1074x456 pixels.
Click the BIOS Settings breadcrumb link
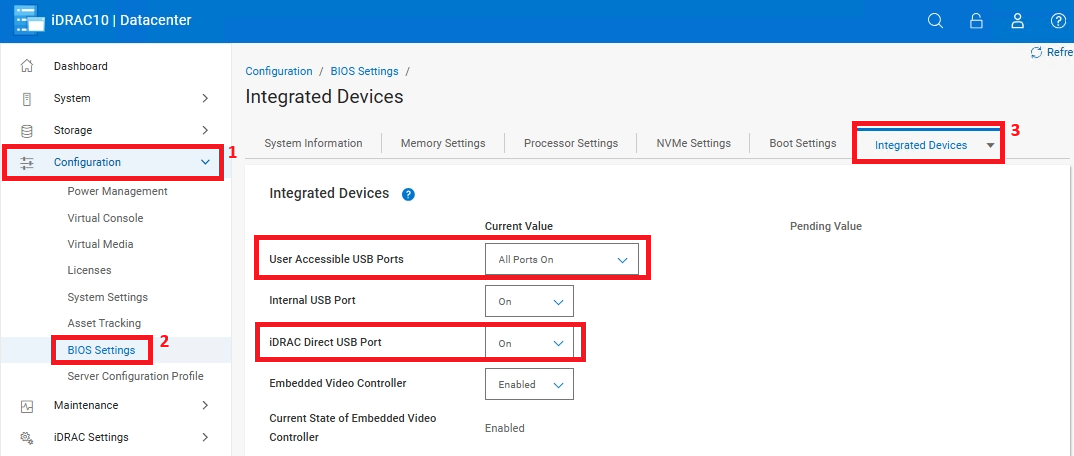click(x=364, y=71)
